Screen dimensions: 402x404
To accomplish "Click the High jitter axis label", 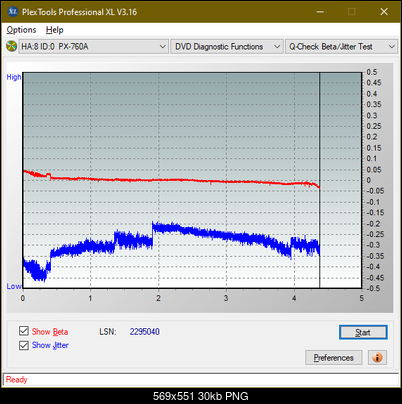I will coord(14,77).
